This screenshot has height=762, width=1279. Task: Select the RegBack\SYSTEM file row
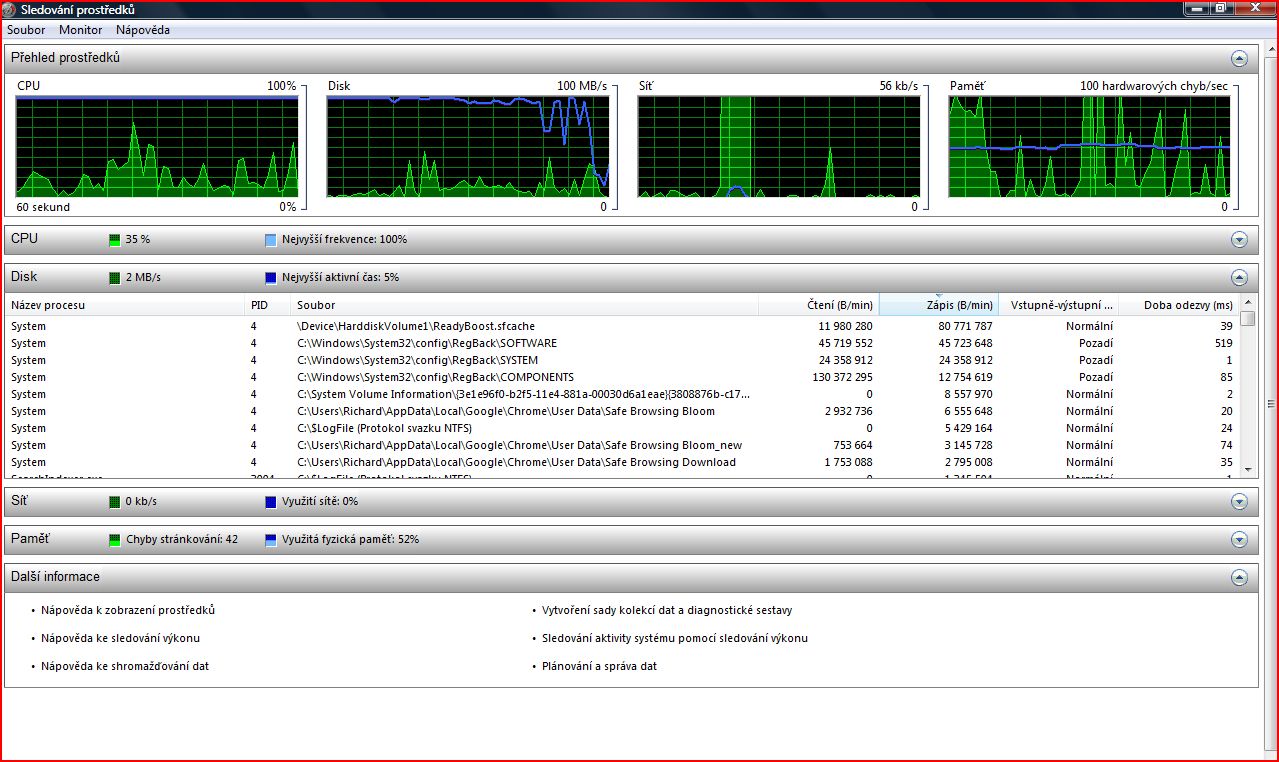point(622,360)
